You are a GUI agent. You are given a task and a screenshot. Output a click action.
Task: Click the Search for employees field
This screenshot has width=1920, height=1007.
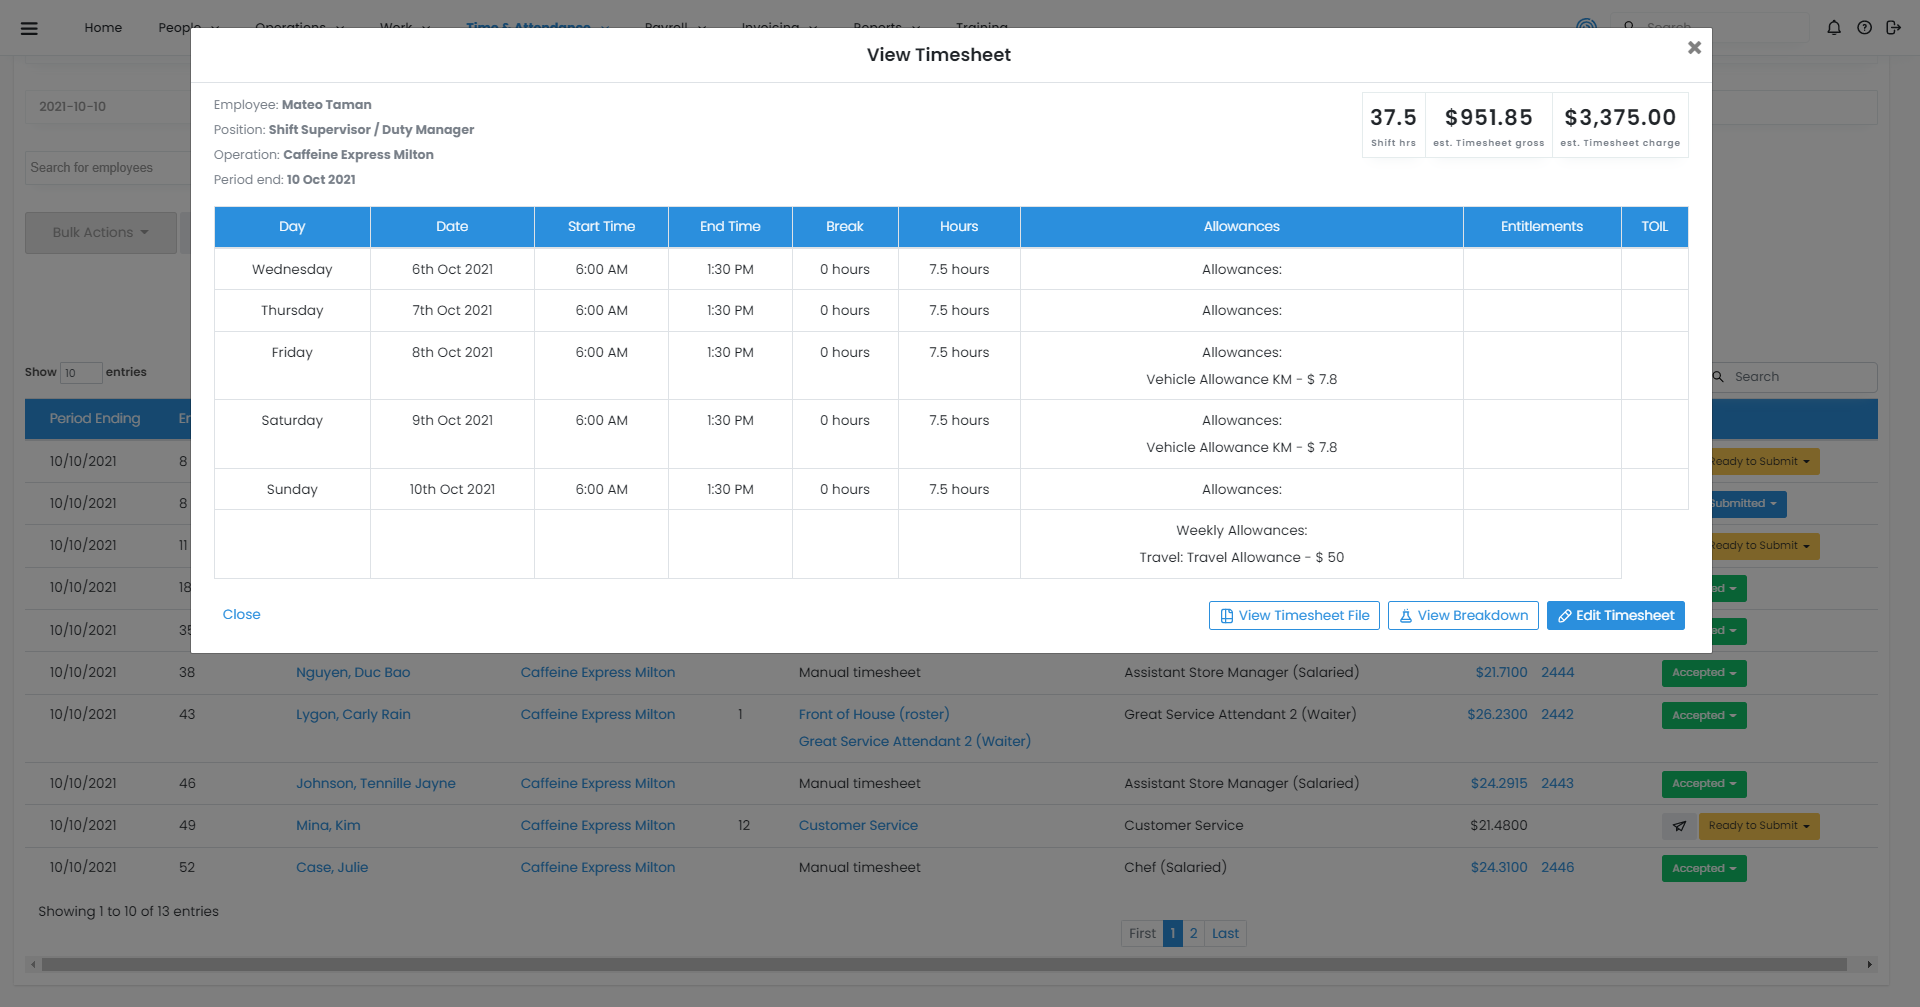(x=107, y=168)
